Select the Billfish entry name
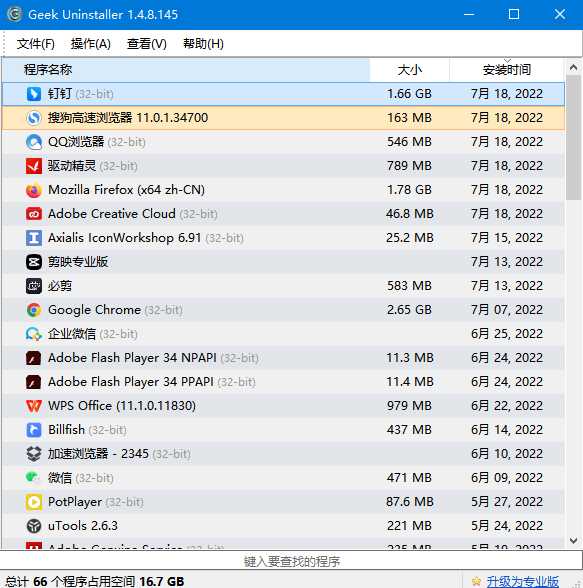 [66, 430]
